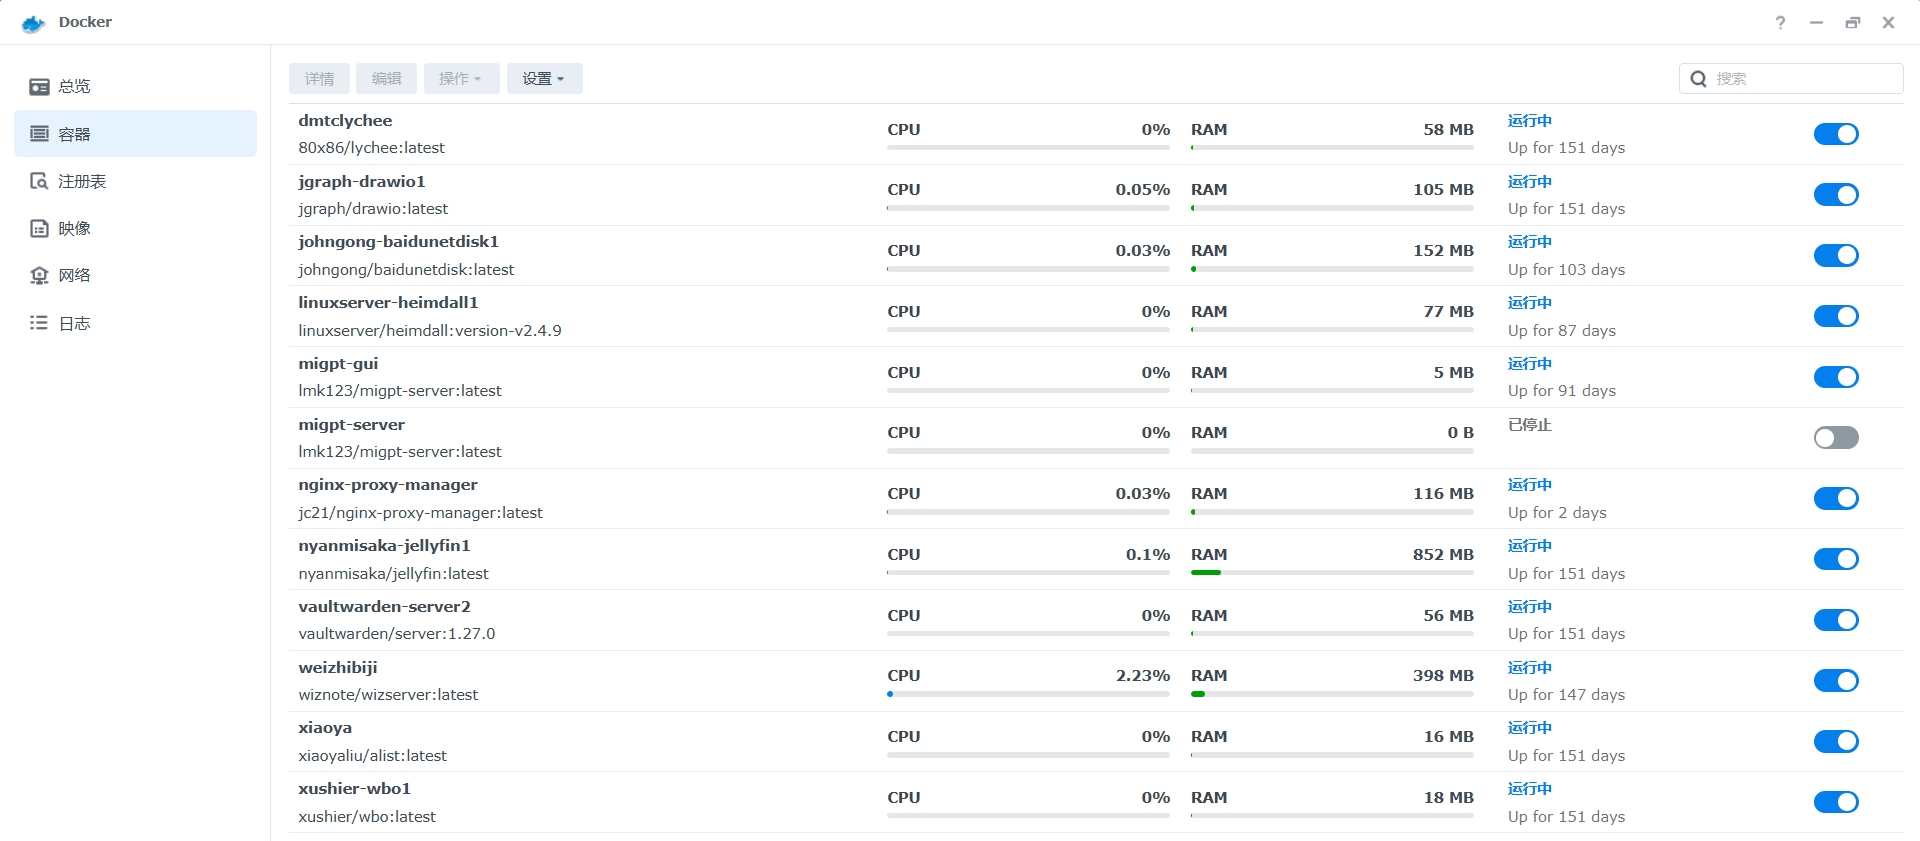Select the migpt-server container name
This screenshot has width=1920, height=841.
click(x=351, y=425)
